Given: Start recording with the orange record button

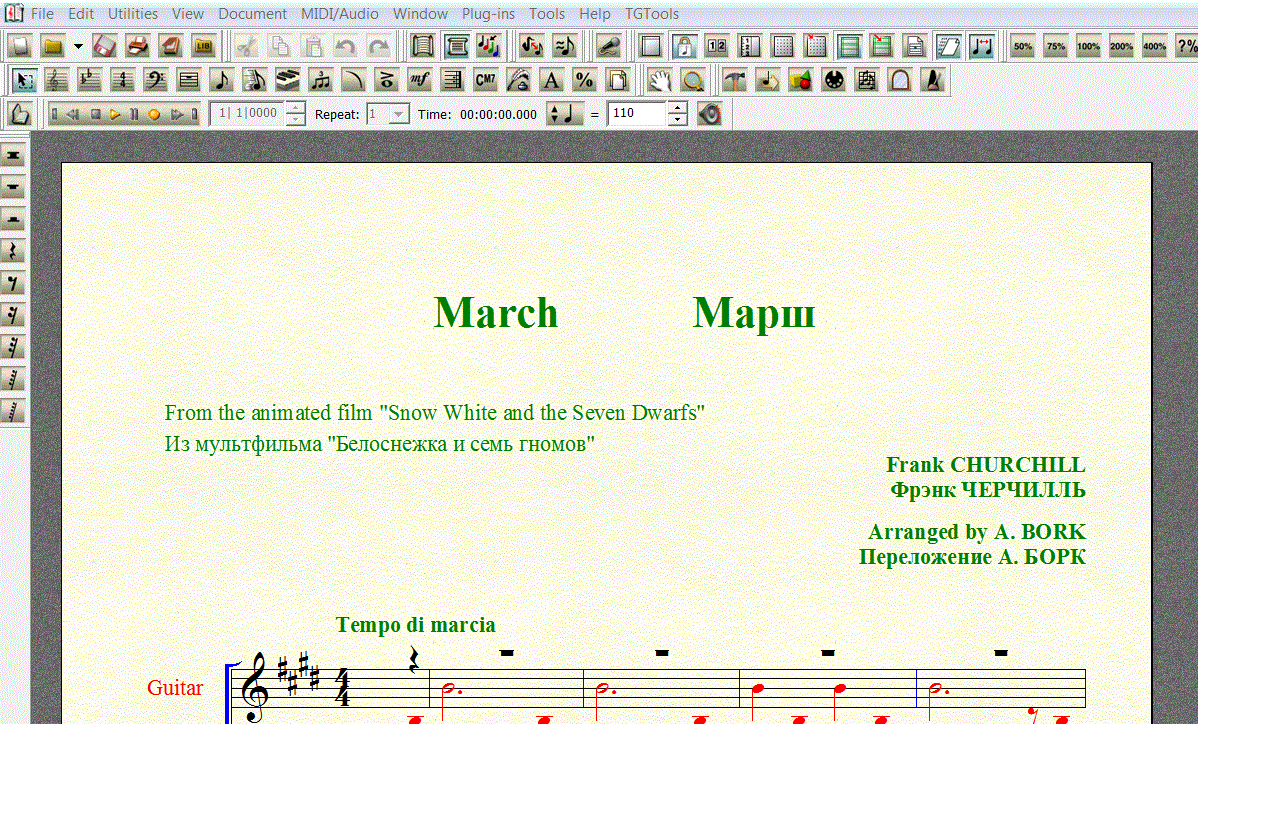Looking at the screenshot, I should pyautogui.click(x=154, y=114).
